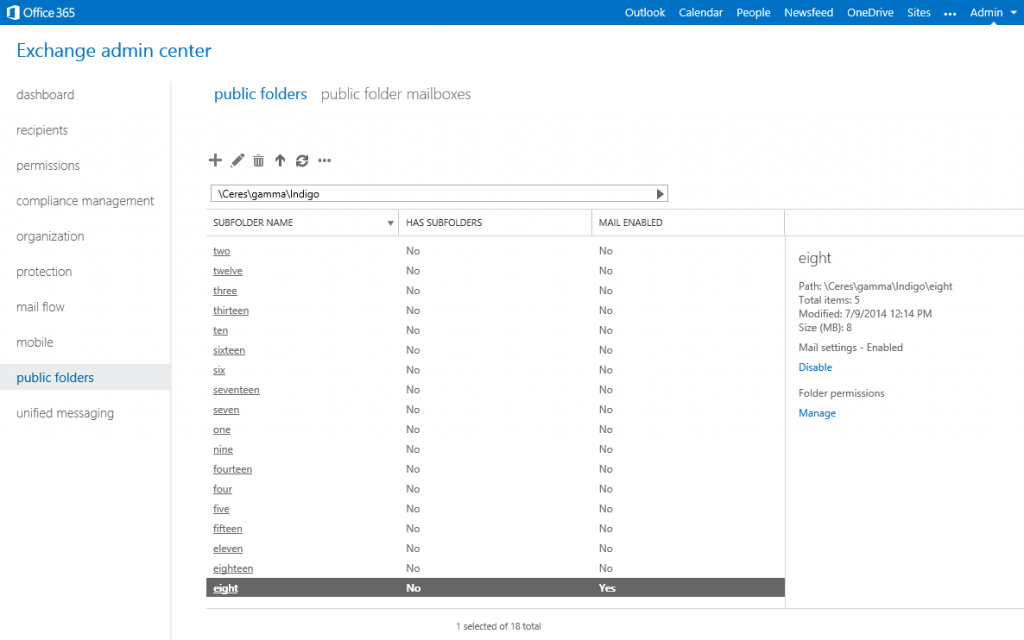Click the pencil edit icon
1024x640 pixels.
click(x=237, y=160)
